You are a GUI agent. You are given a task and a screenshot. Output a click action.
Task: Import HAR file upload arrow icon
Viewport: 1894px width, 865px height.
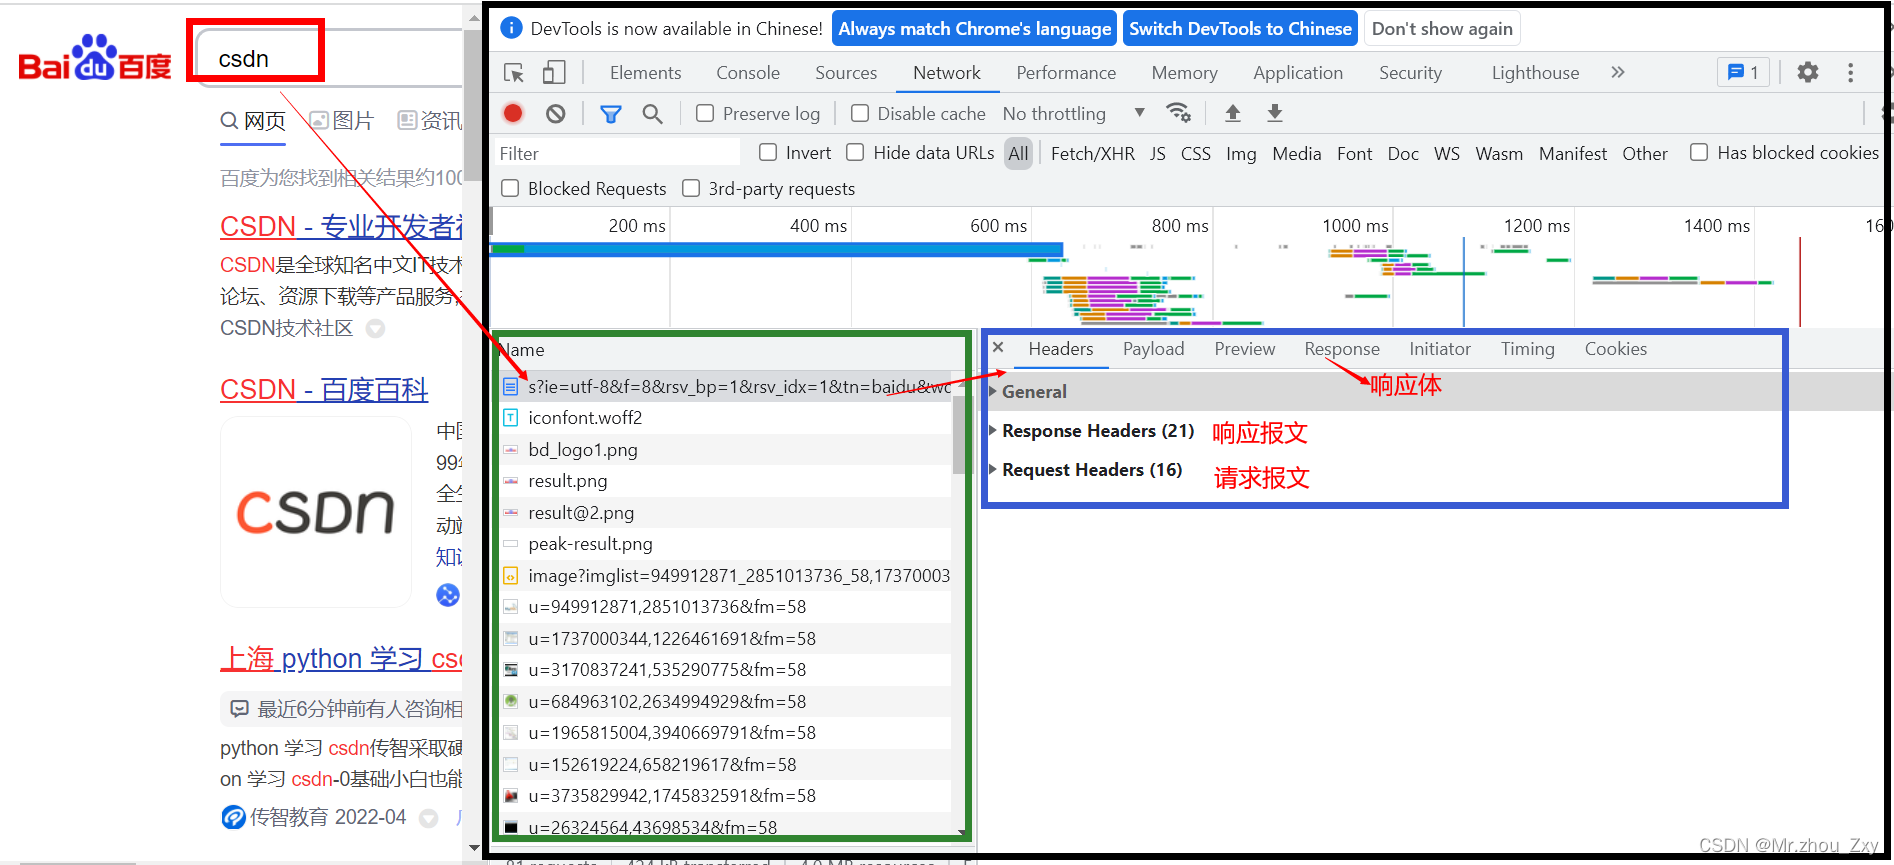tap(1233, 113)
